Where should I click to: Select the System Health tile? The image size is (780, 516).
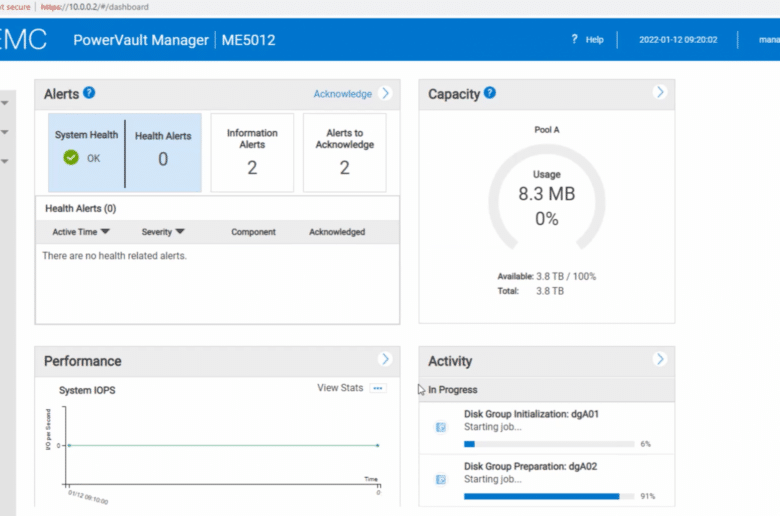(x=86, y=153)
